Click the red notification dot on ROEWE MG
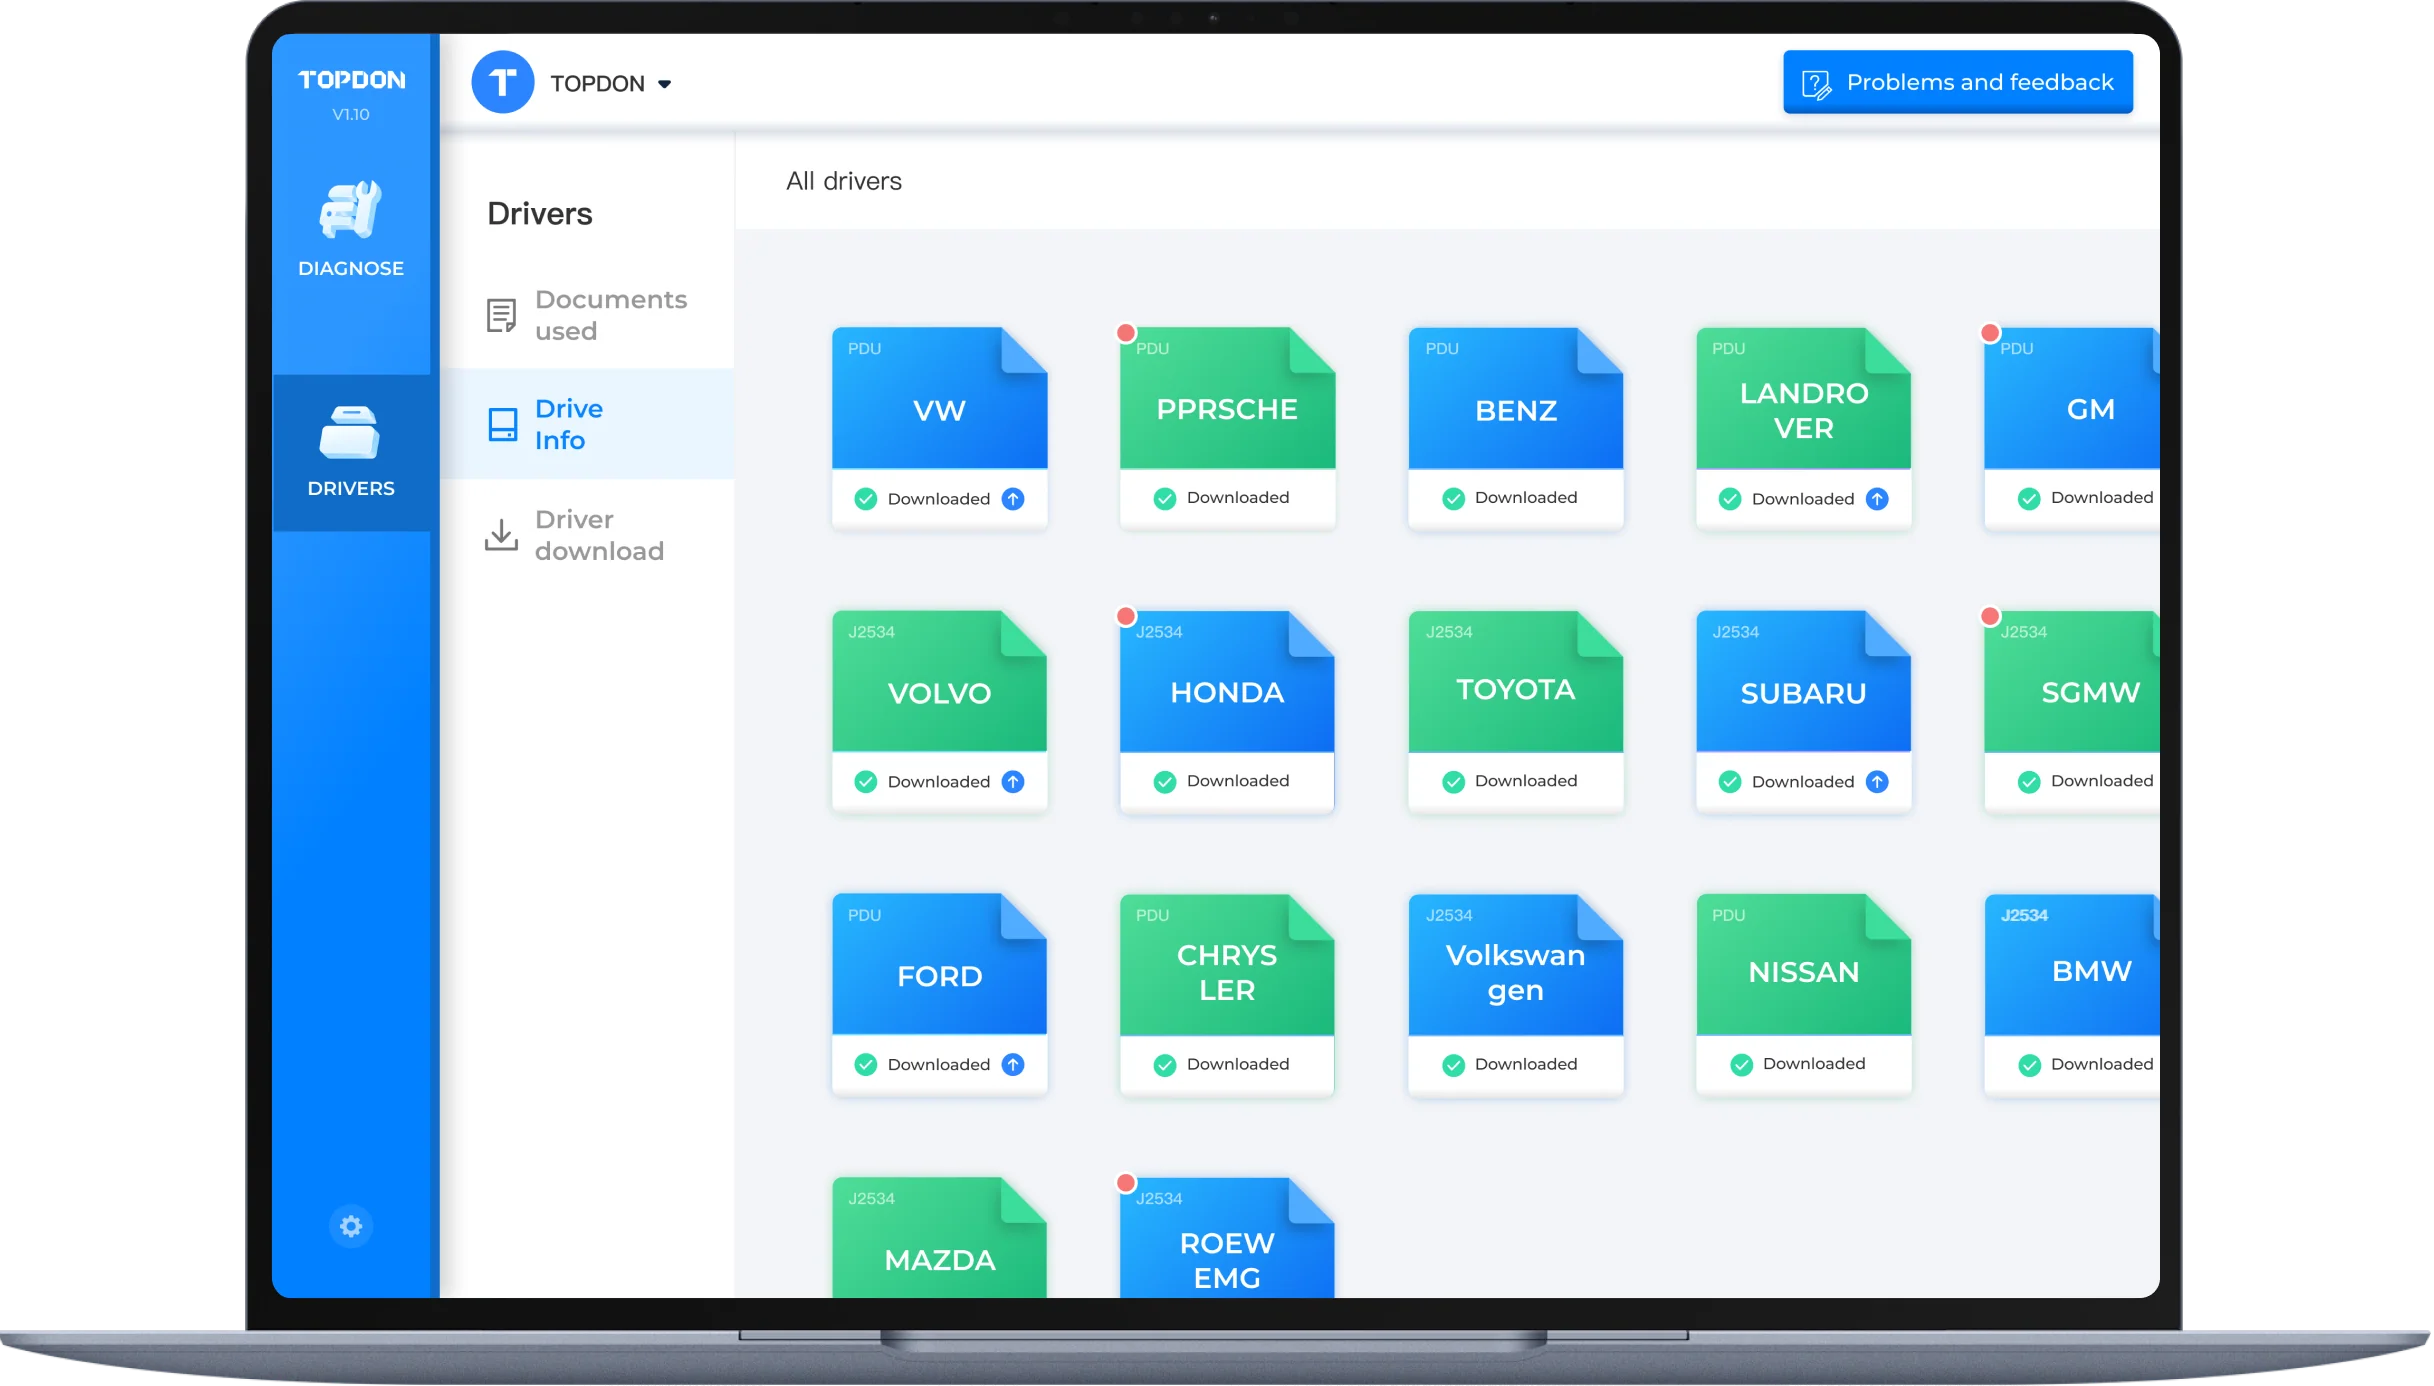 1126,1183
